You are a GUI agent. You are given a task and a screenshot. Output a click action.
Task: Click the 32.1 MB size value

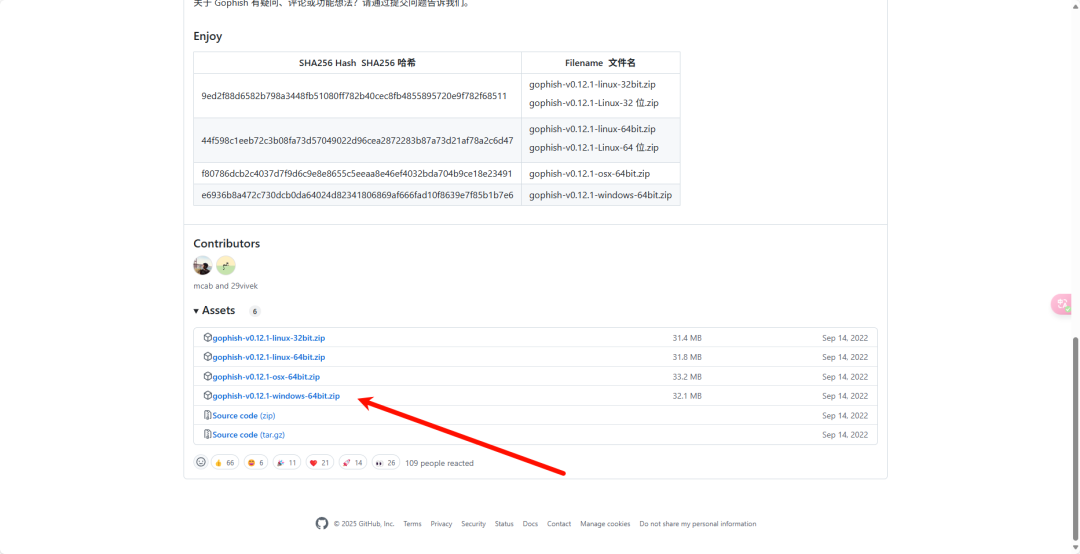click(x=687, y=396)
